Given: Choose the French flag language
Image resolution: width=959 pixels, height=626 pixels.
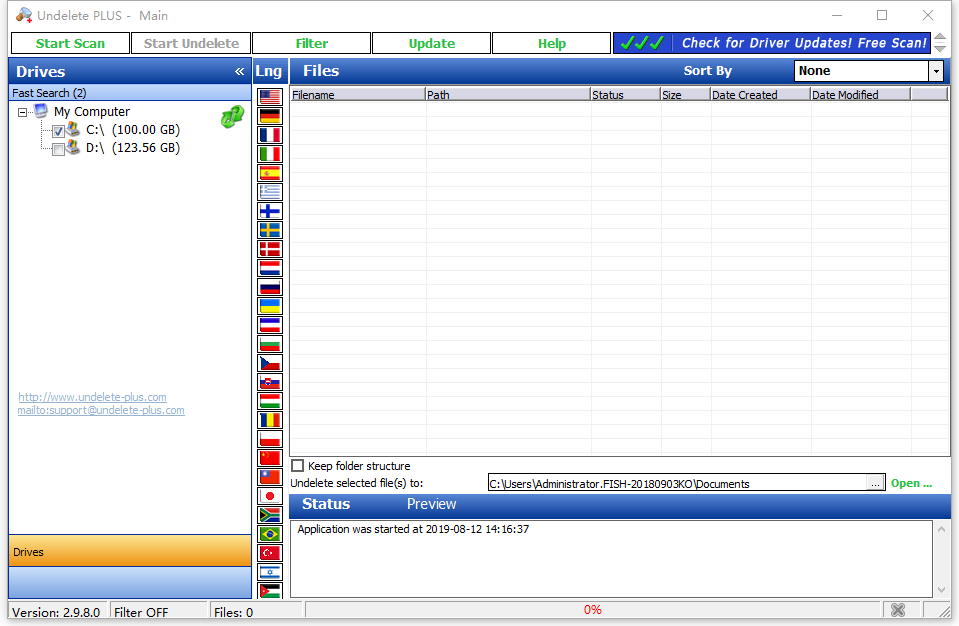Looking at the screenshot, I should click(x=270, y=134).
